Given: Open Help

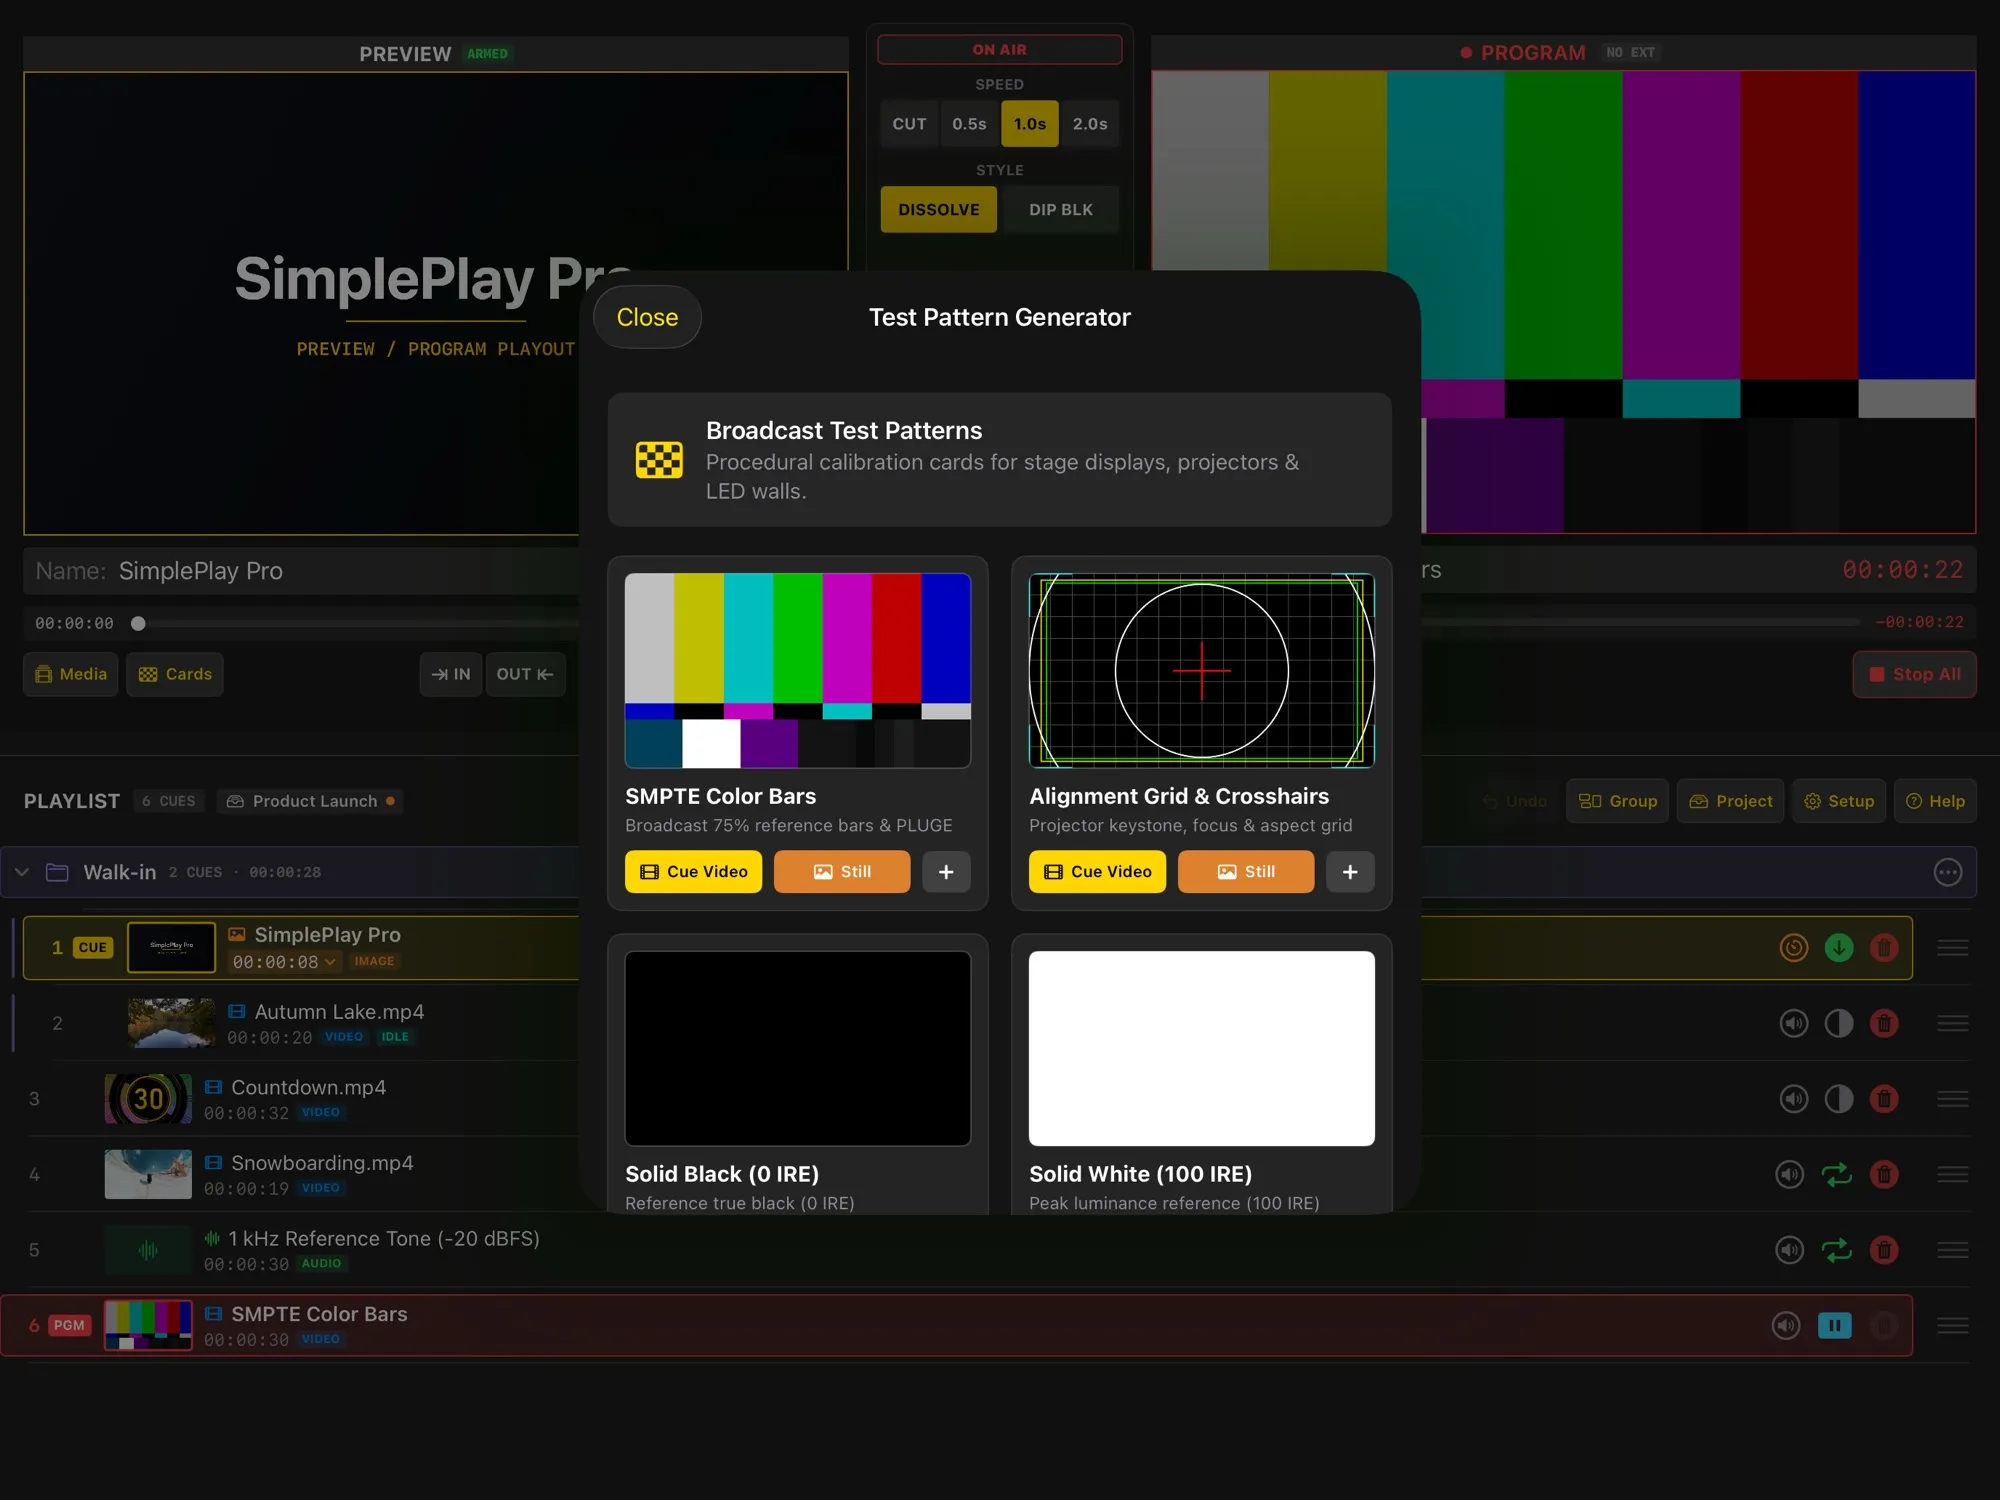Looking at the screenshot, I should point(1935,801).
